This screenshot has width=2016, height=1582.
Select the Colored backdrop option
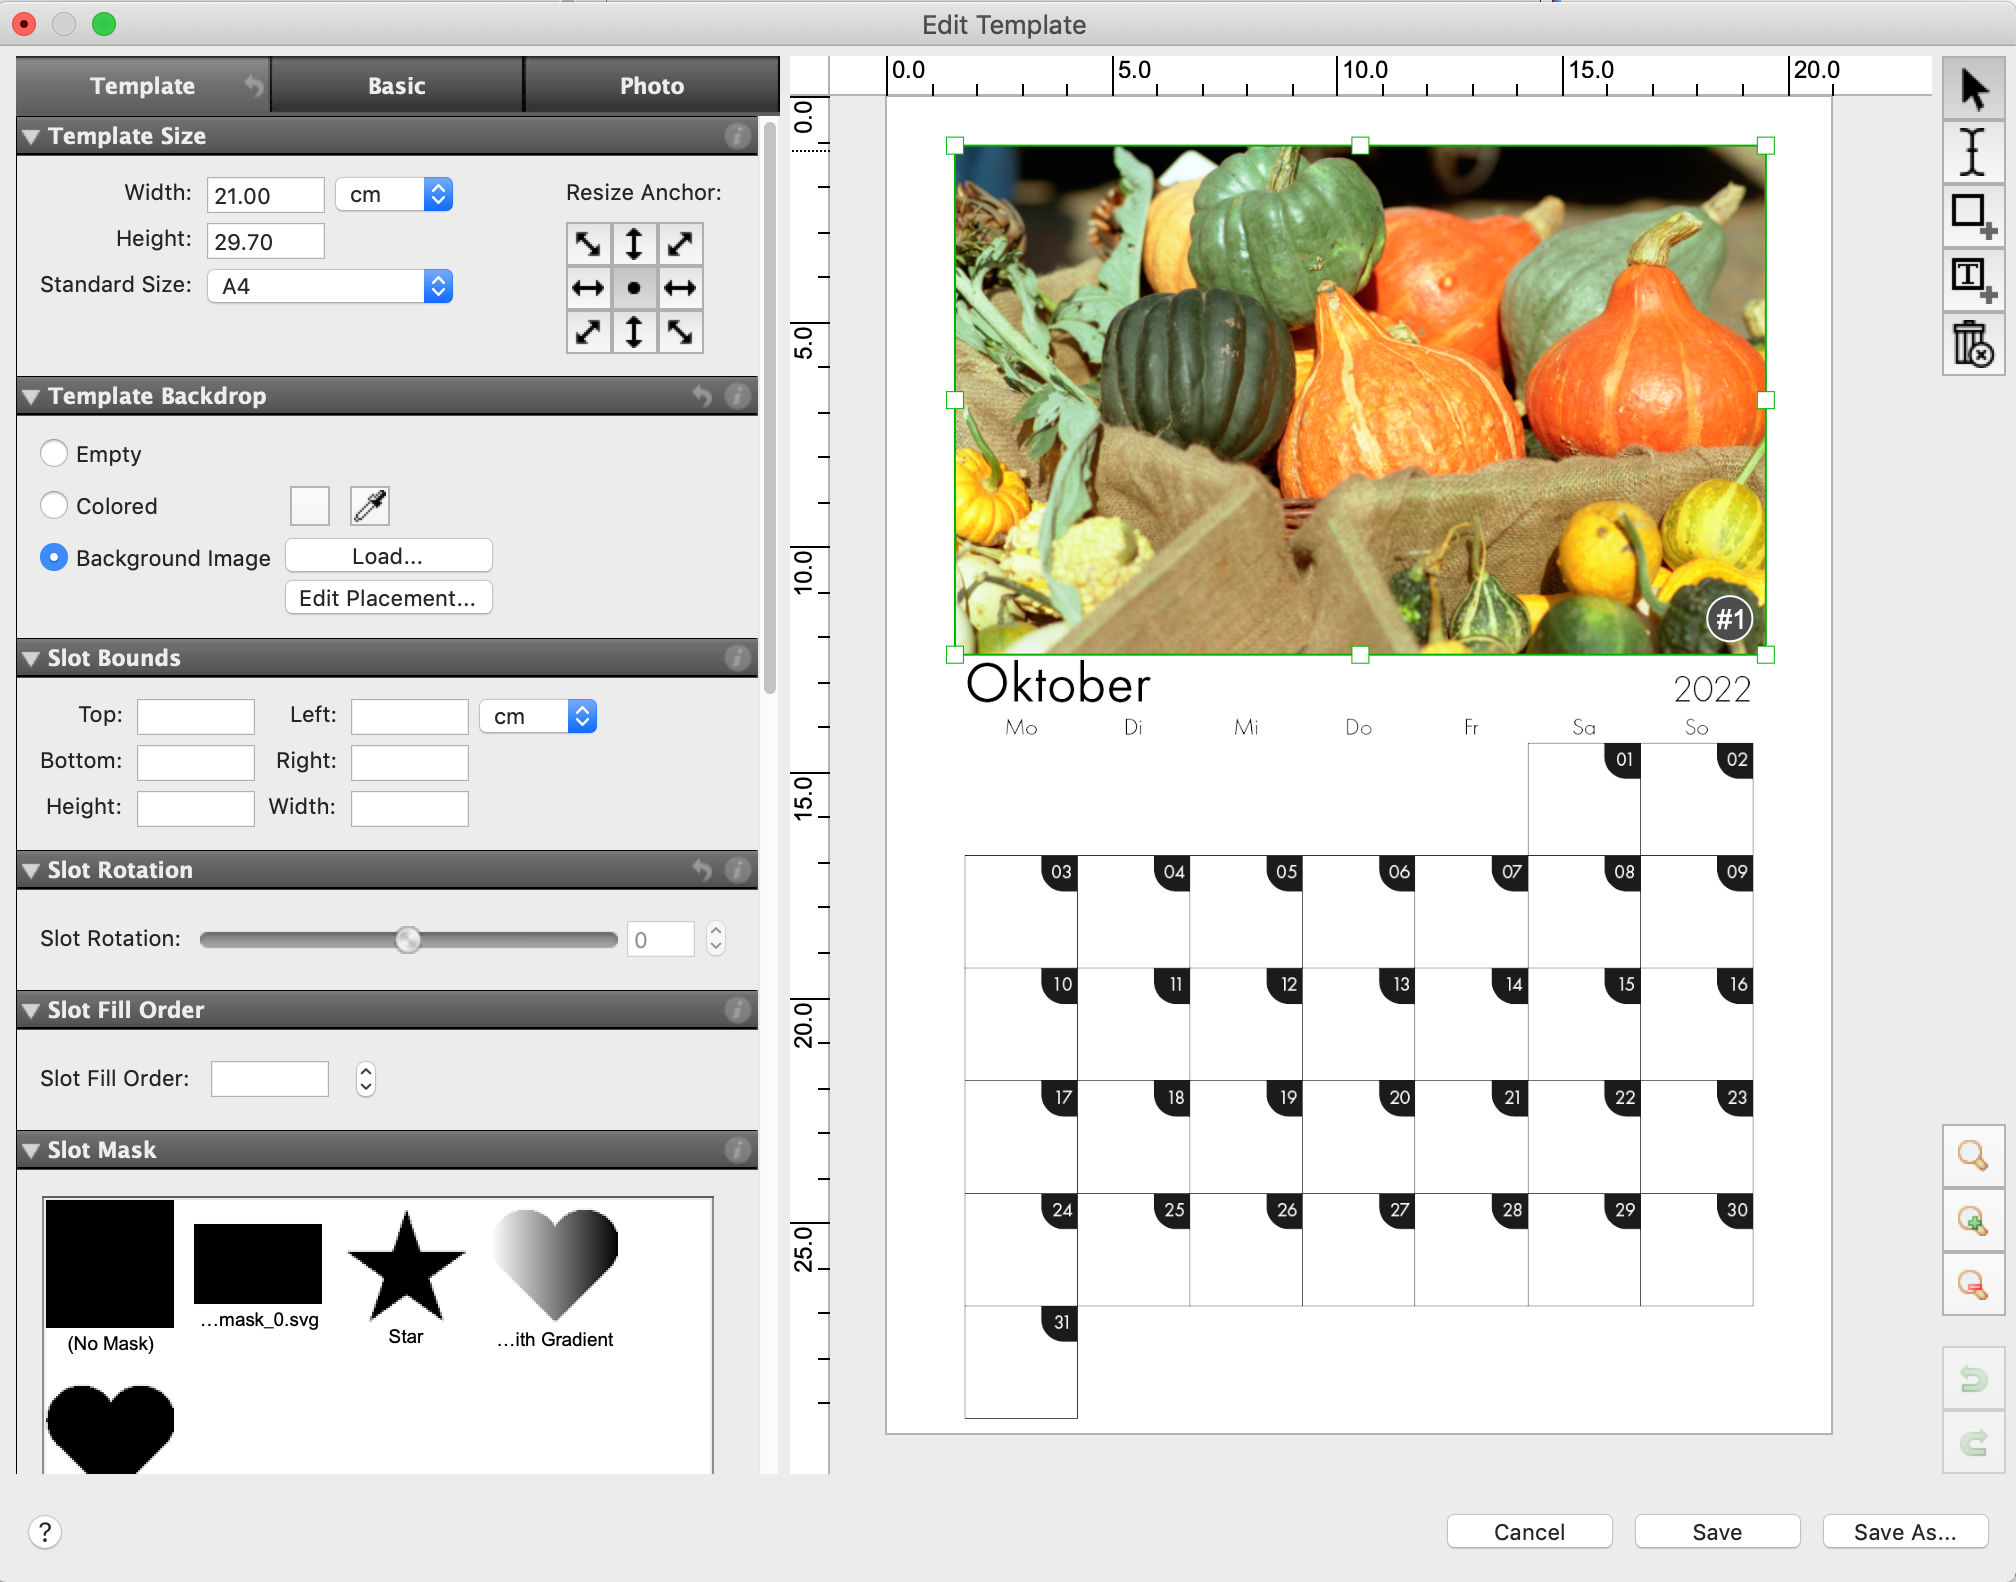click(x=54, y=505)
